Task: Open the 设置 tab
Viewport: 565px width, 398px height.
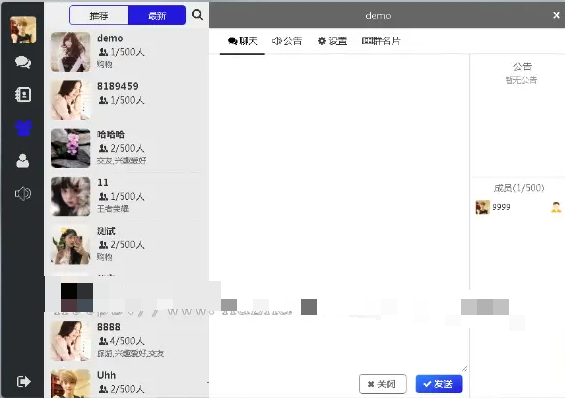Action: [x=332, y=41]
